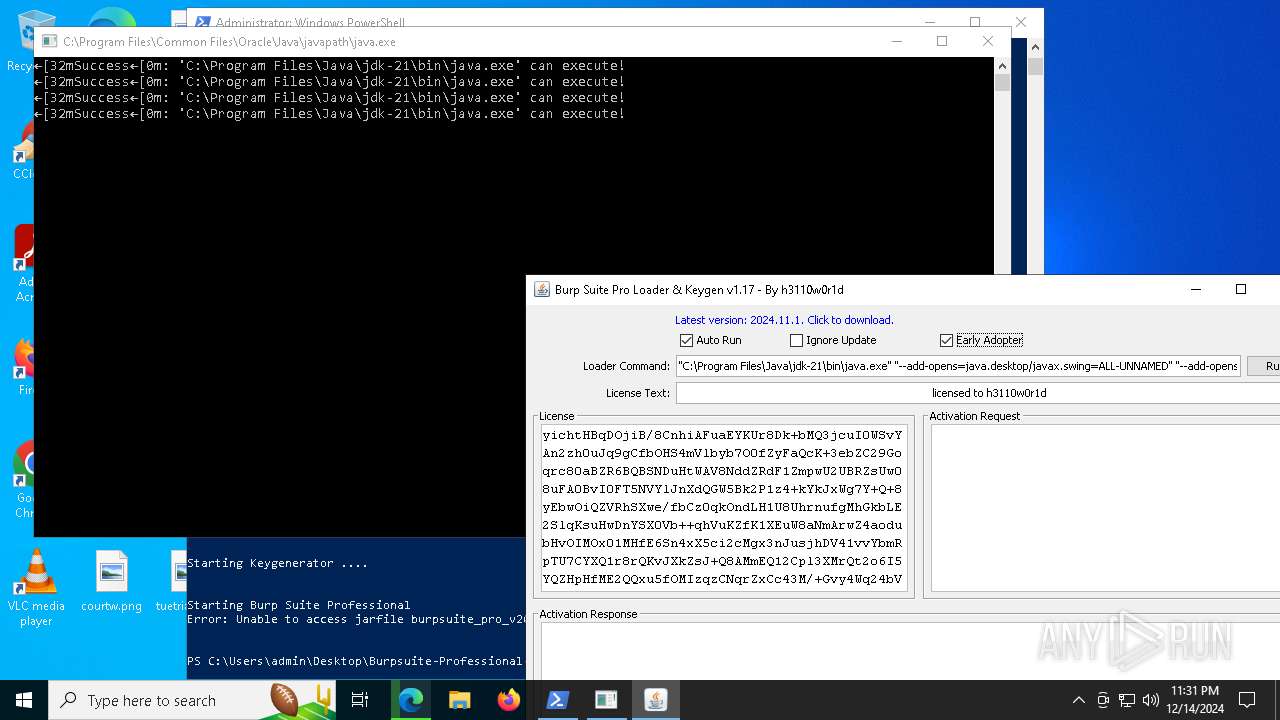Viewport: 1280px width, 720px height.
Task: Click the PowerShell window title bar icon
Action: click(x=202, y=21)
